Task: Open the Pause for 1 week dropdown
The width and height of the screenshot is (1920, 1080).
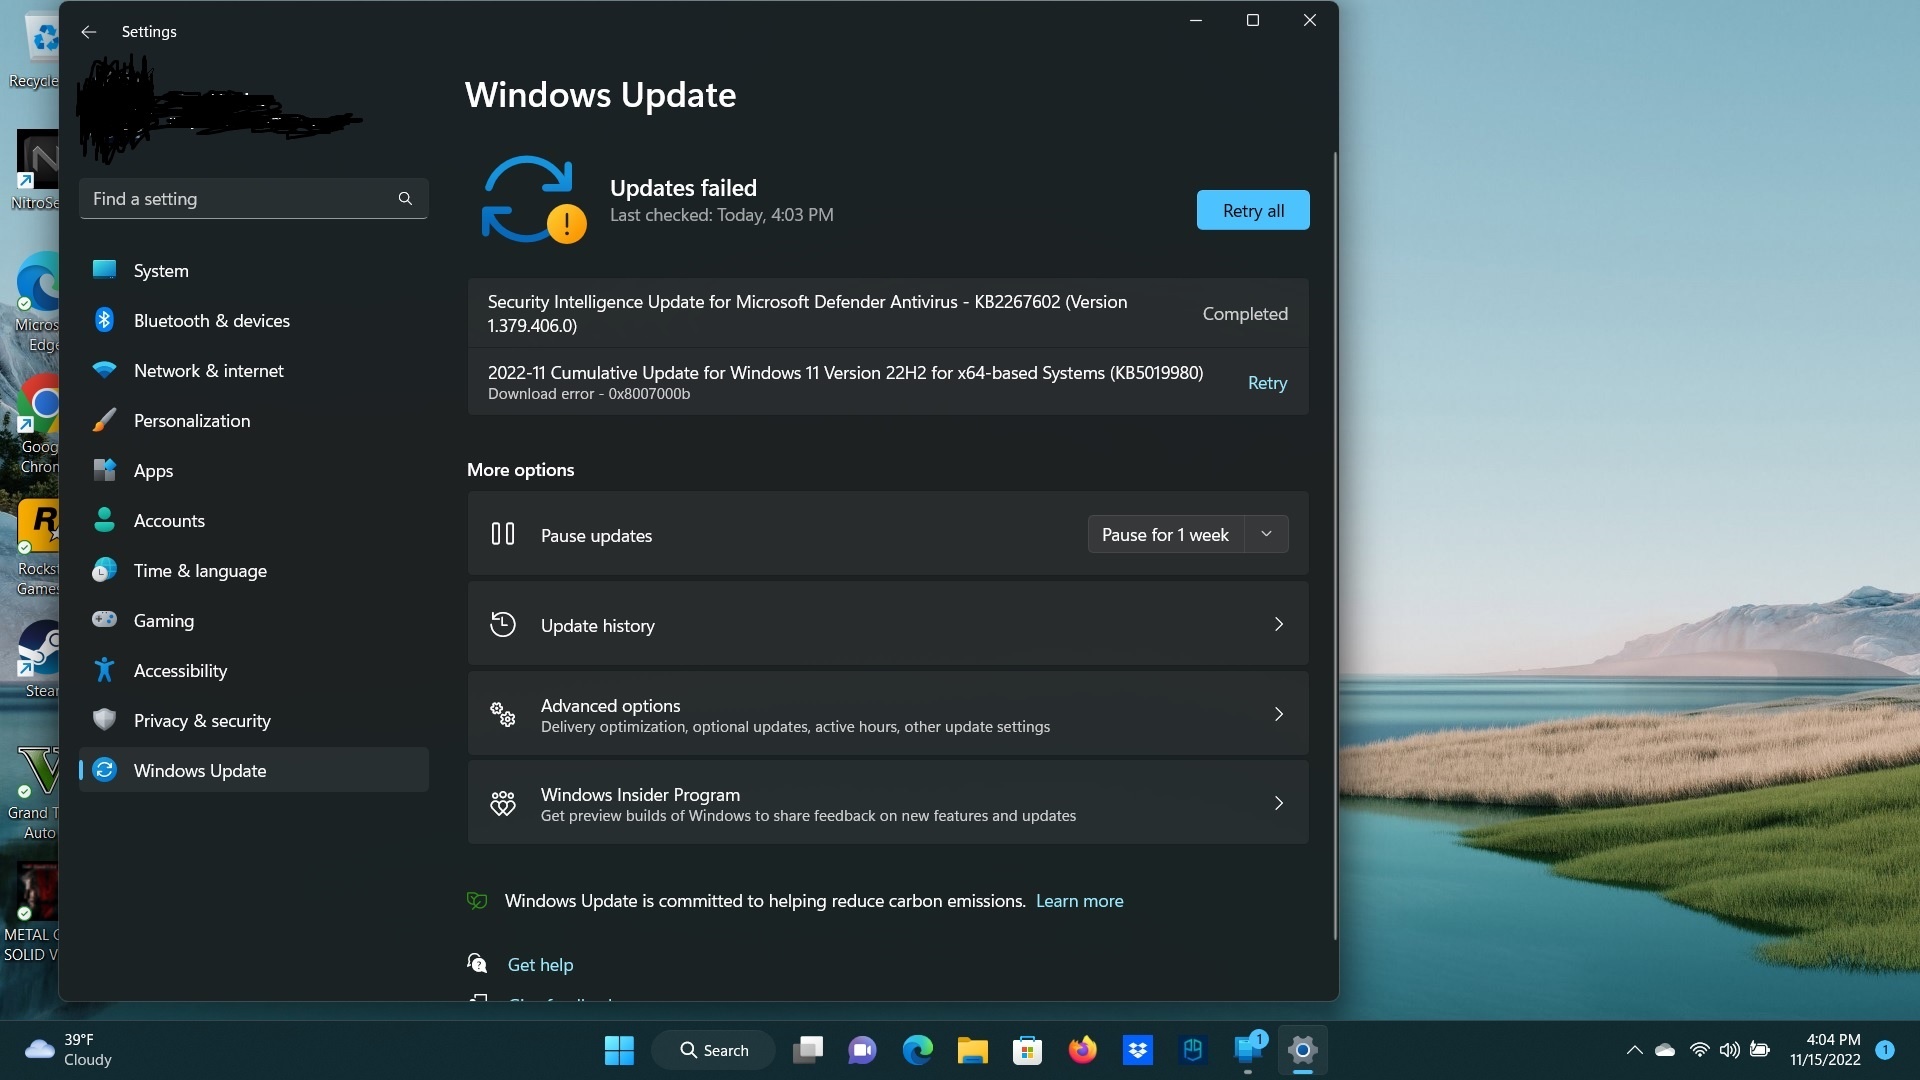Action: click(1265, 534)
